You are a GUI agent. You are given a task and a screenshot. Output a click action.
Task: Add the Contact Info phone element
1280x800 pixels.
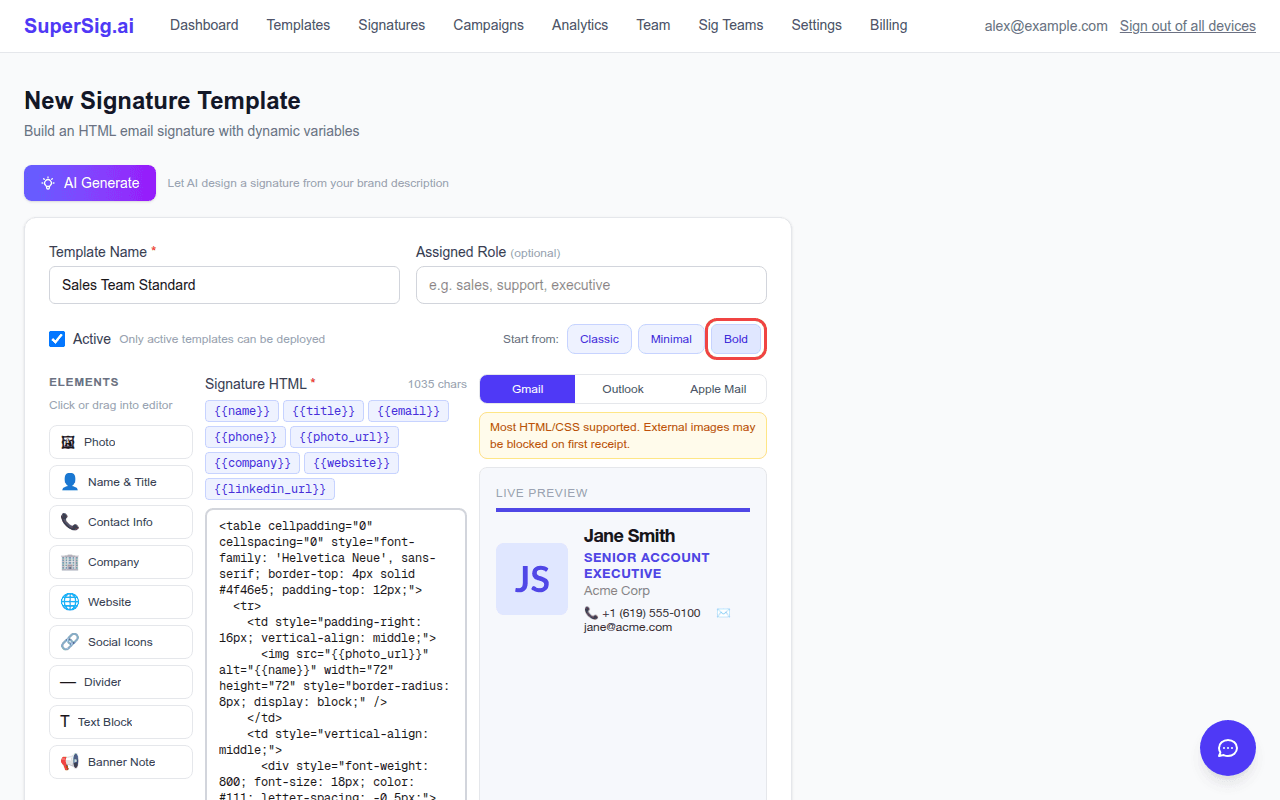[121, 522]
